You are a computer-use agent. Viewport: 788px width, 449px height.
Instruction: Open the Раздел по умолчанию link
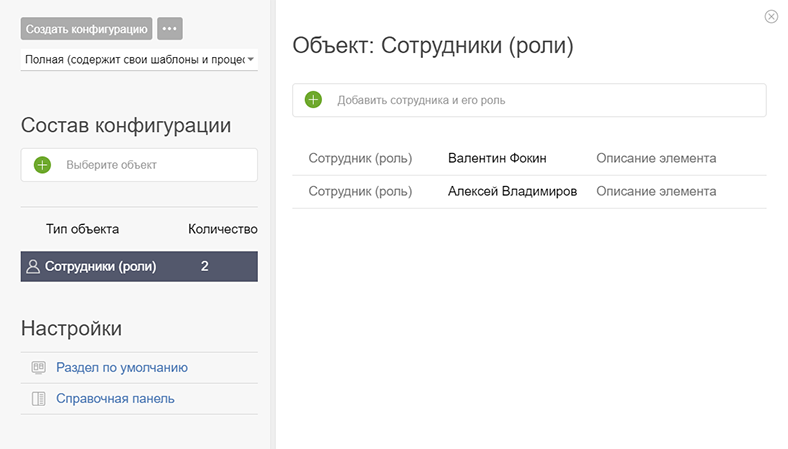click(122, 368)
